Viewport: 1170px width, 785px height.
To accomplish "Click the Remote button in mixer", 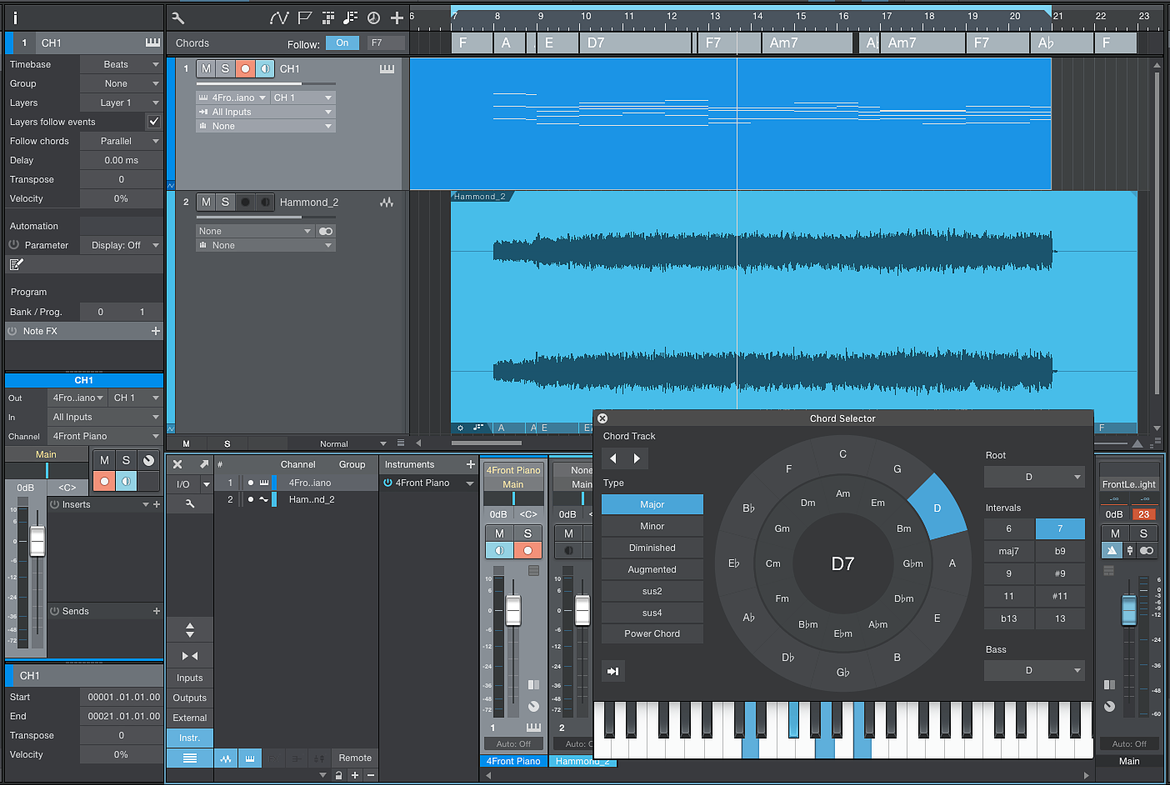I will pos(355,758).
